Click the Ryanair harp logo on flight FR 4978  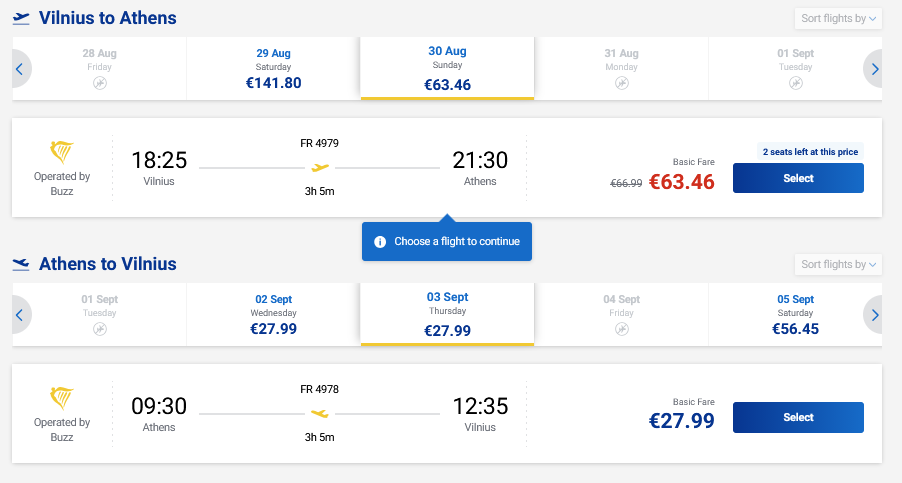coord(62,398)
